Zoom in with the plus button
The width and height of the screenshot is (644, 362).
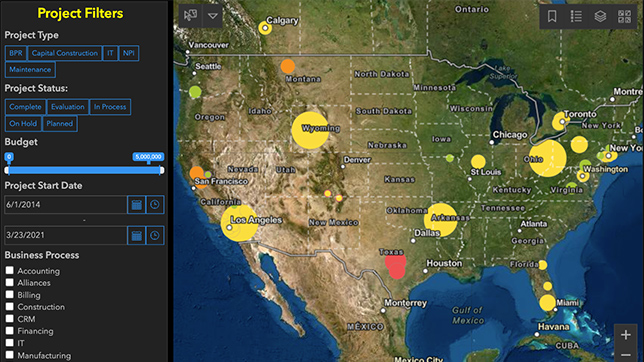tap(626, 335)
